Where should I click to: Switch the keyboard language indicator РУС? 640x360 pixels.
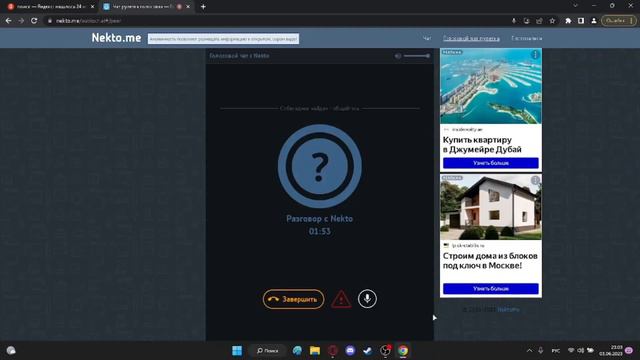point(556,351)
